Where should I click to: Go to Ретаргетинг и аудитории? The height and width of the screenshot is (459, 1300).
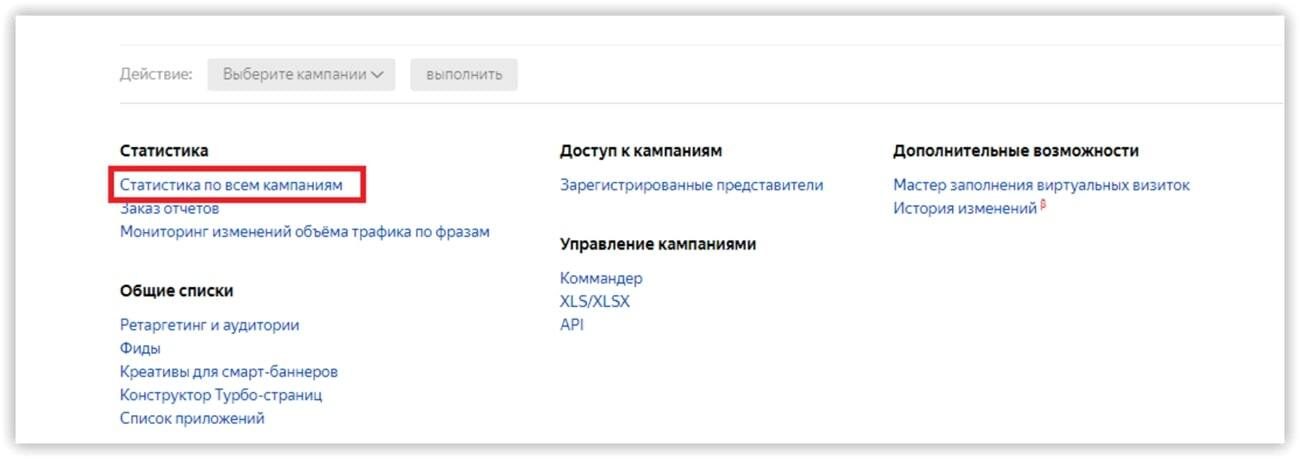(209, 325)
